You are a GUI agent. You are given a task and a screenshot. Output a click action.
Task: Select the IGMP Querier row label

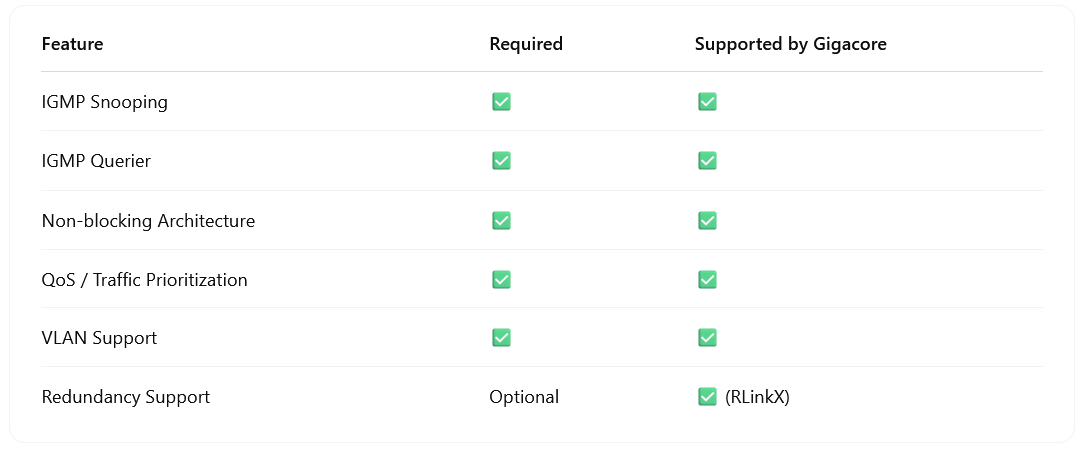point(96,161)
